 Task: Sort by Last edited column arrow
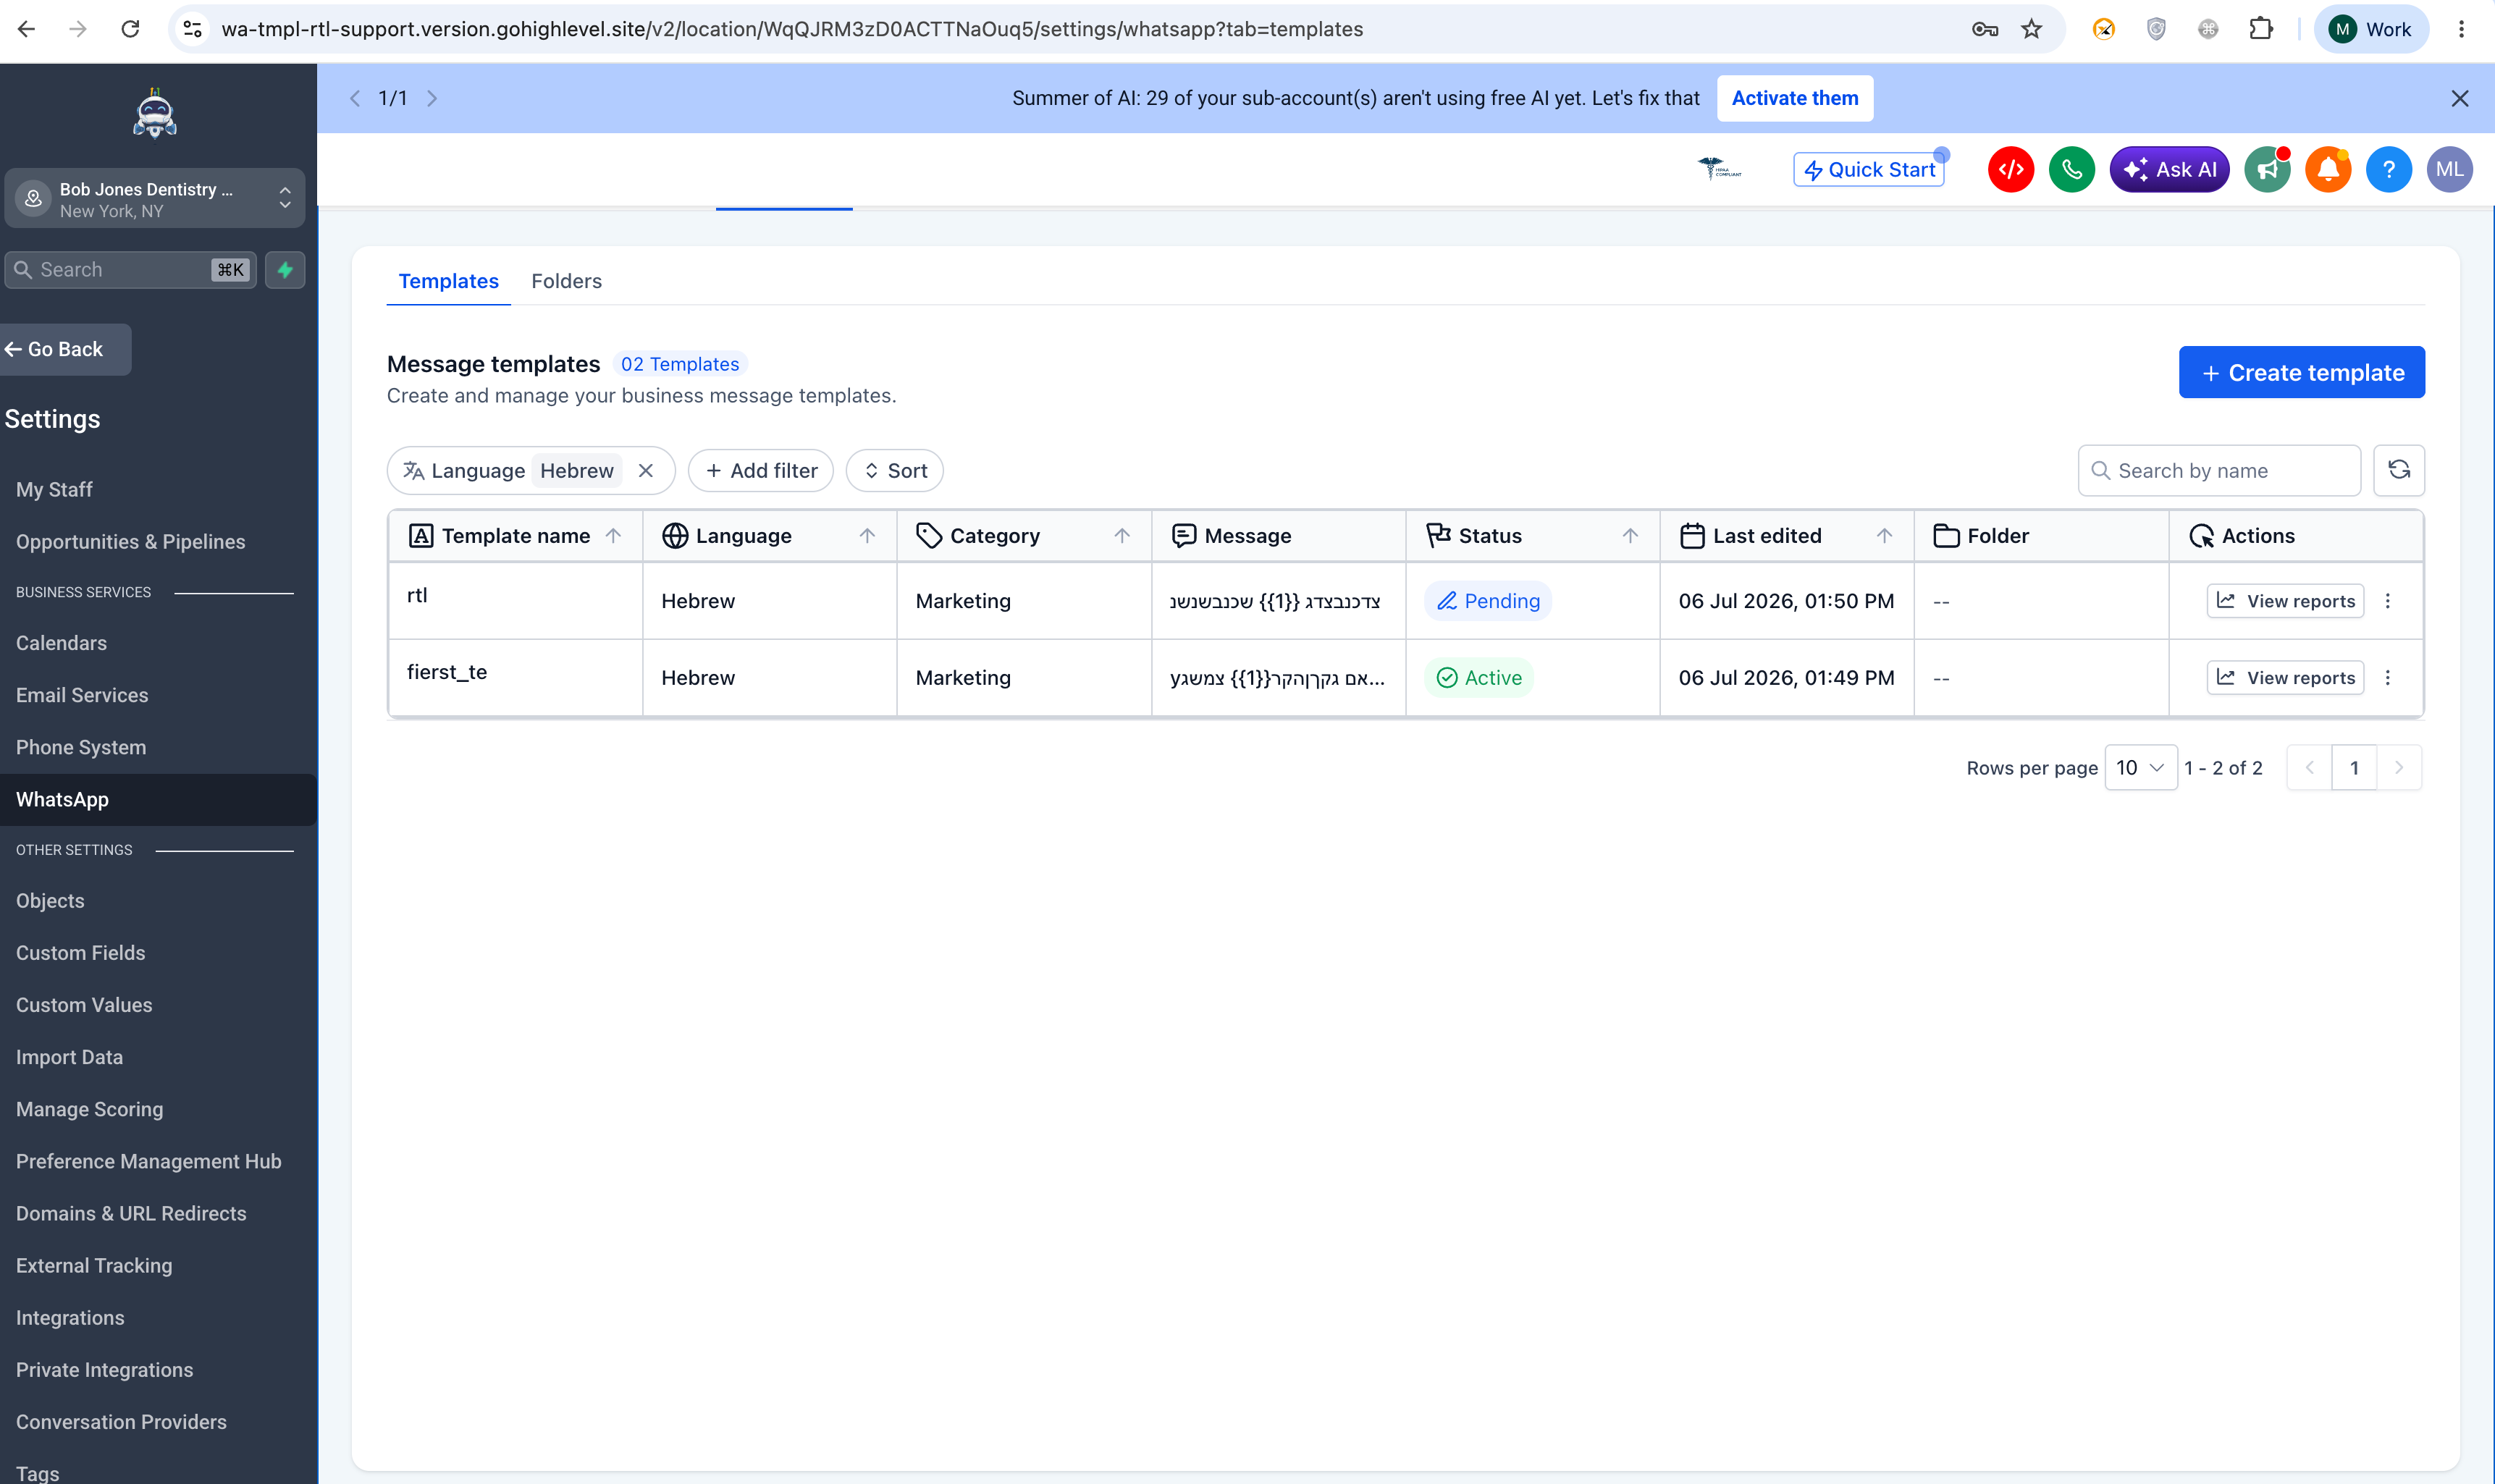pyautogui.click(x=1884, y=536)
